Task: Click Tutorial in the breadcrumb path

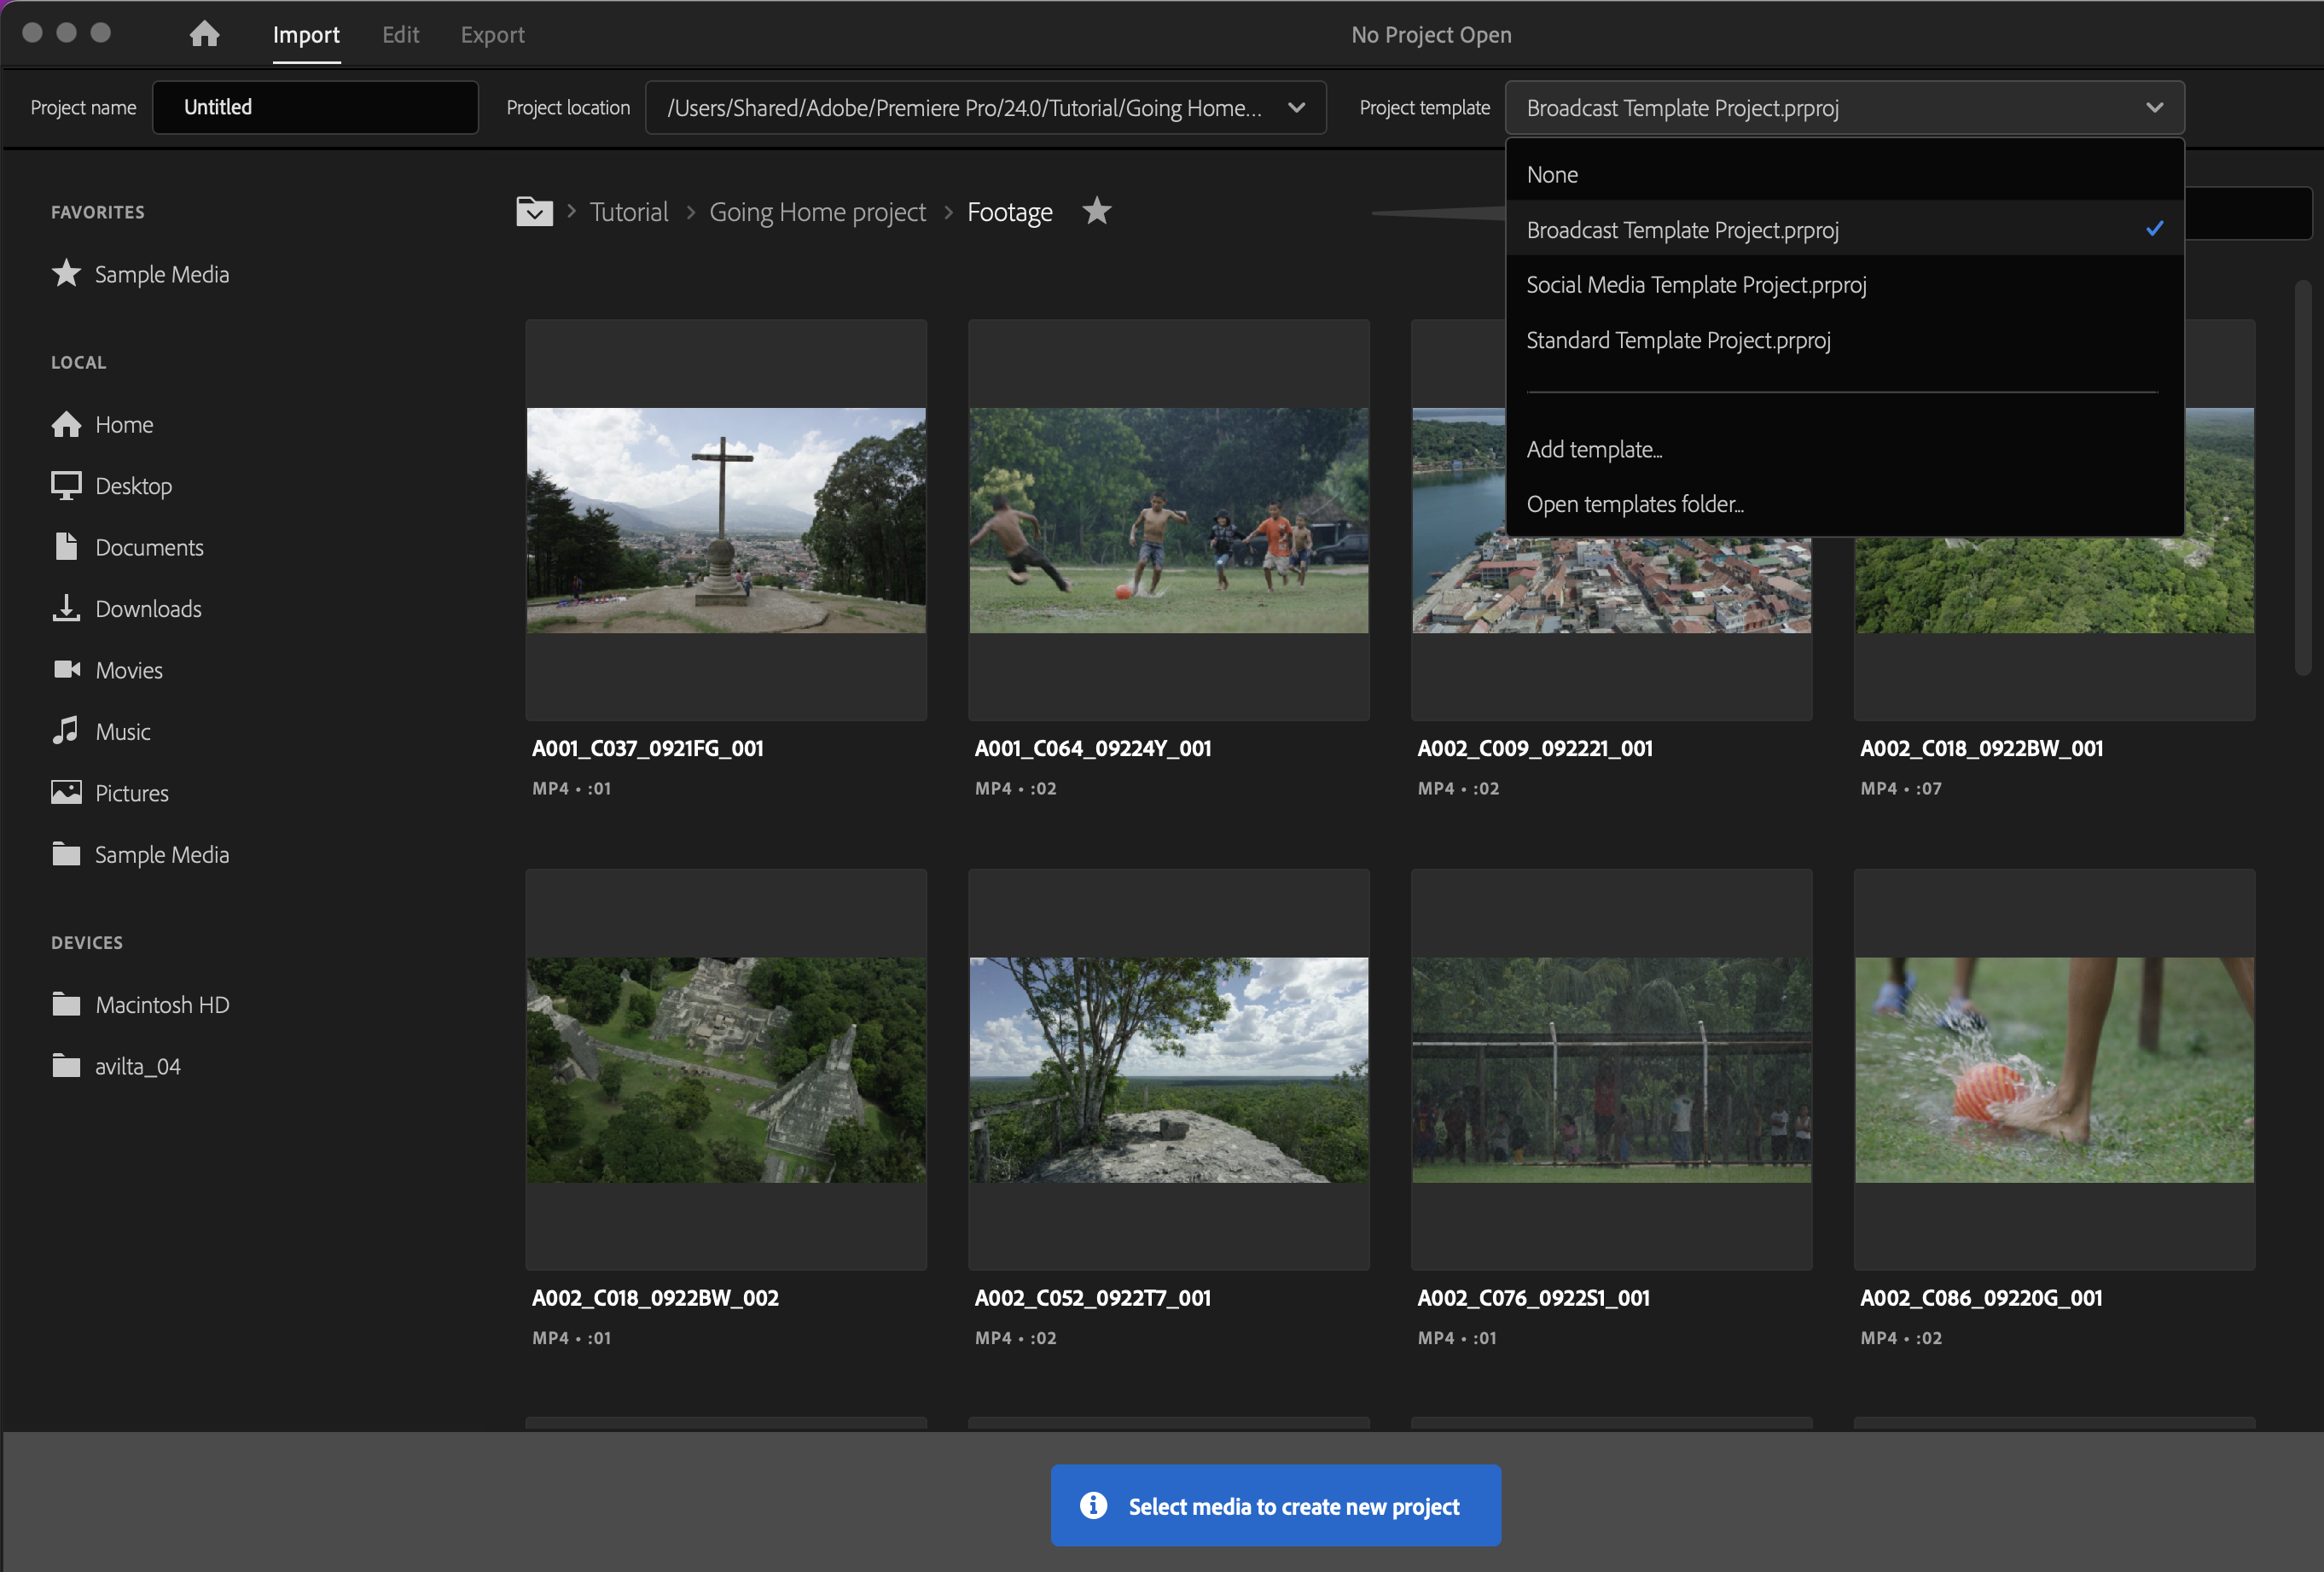Action: coord(628,212)
